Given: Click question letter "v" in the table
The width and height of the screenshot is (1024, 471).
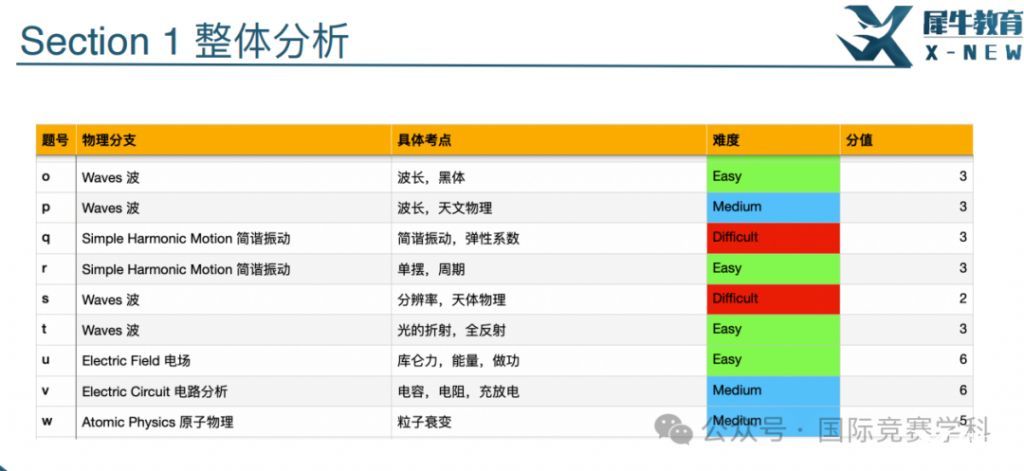Looking at the screenshot, I should click(45, 391).
